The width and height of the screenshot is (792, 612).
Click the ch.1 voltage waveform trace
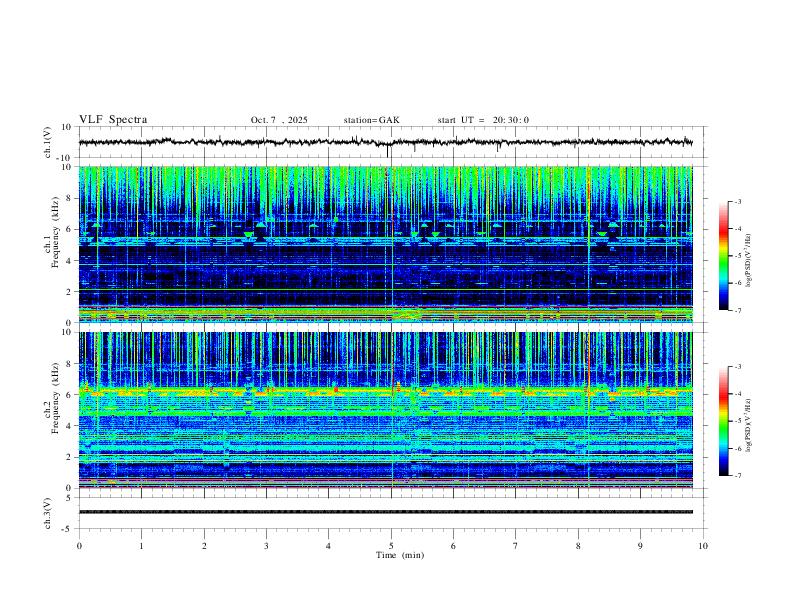pos(386,142)
